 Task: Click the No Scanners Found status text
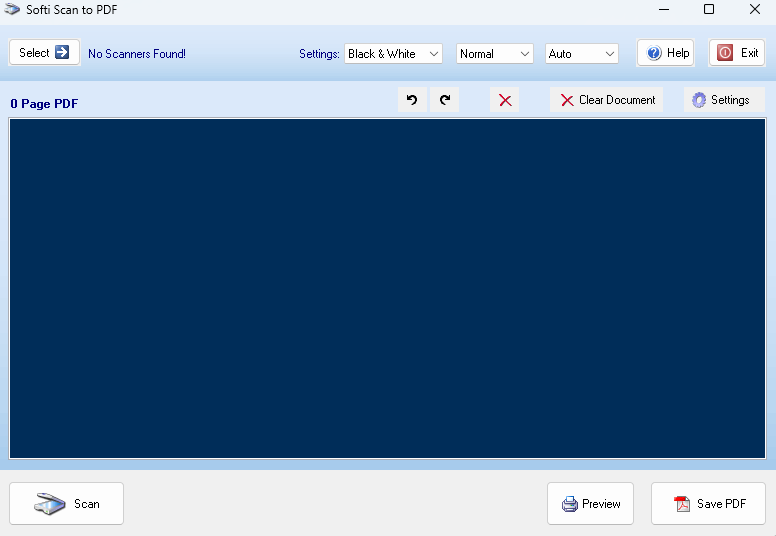pos(137,54)
